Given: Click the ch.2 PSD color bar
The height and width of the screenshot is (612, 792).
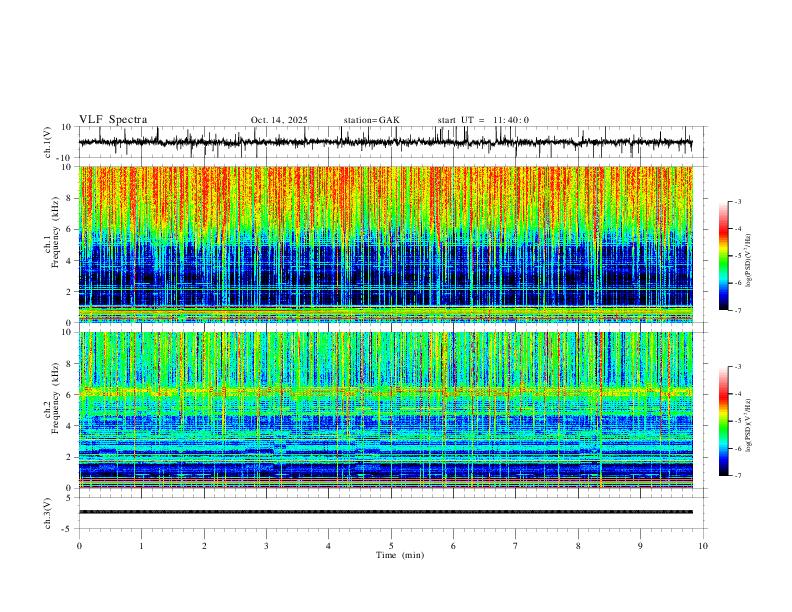Looking at the screenshot, I should click(723, 421).
